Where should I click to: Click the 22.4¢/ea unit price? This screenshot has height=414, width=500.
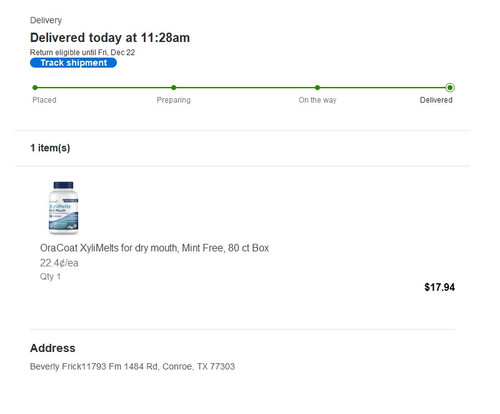click(59, 263)
